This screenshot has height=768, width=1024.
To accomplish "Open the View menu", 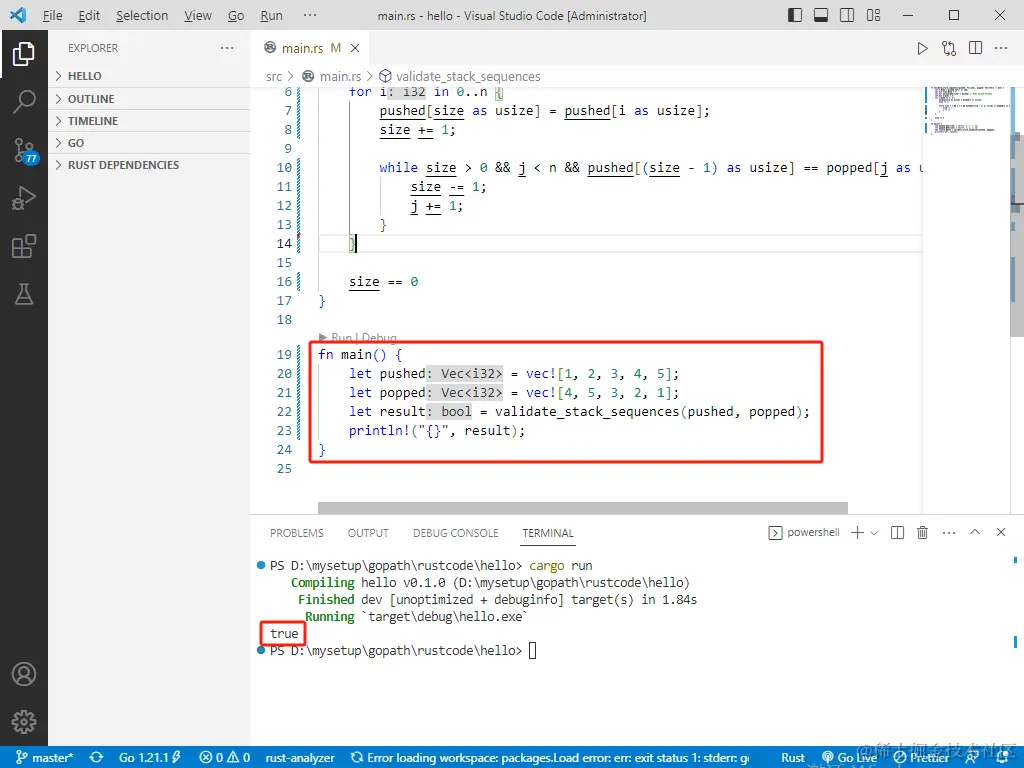I will (198, 15).
